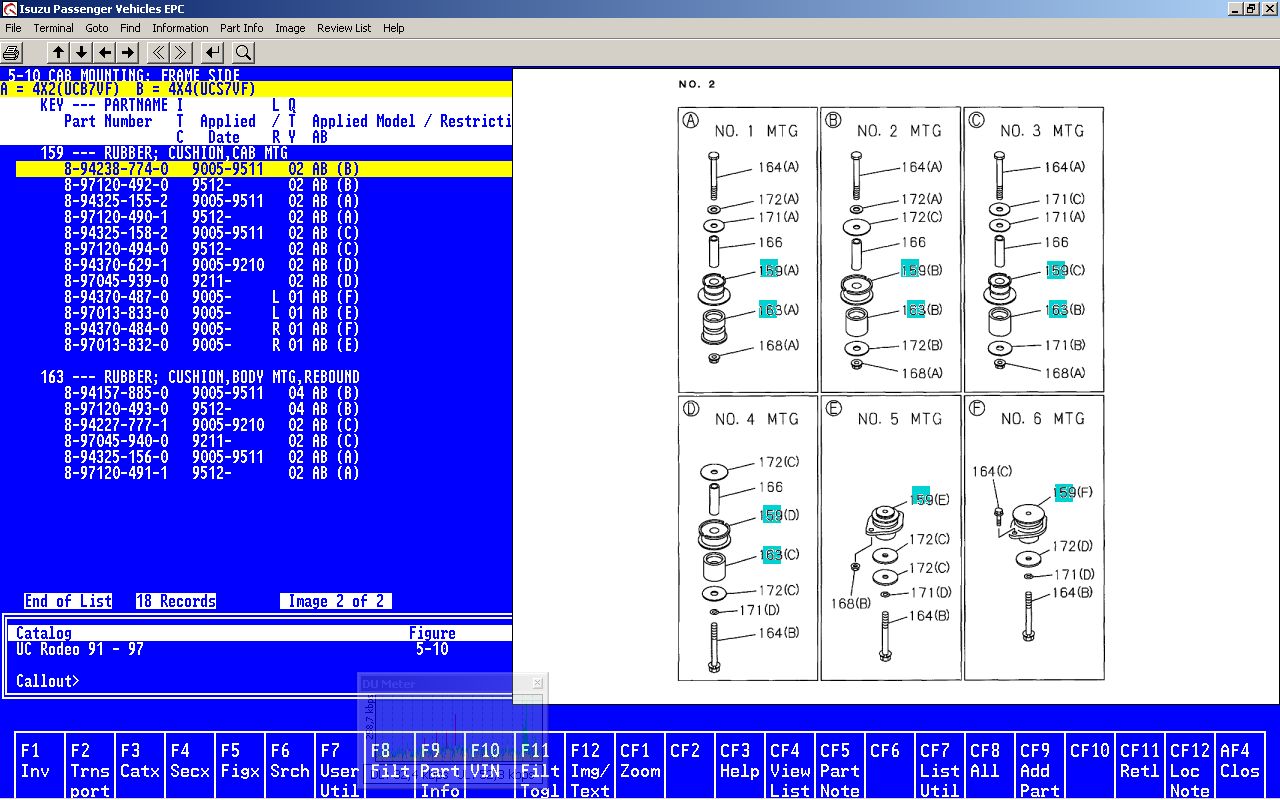
Task: Click the double right chevron toolbar button
Action: pyautogui.click(x=181, y=52)
